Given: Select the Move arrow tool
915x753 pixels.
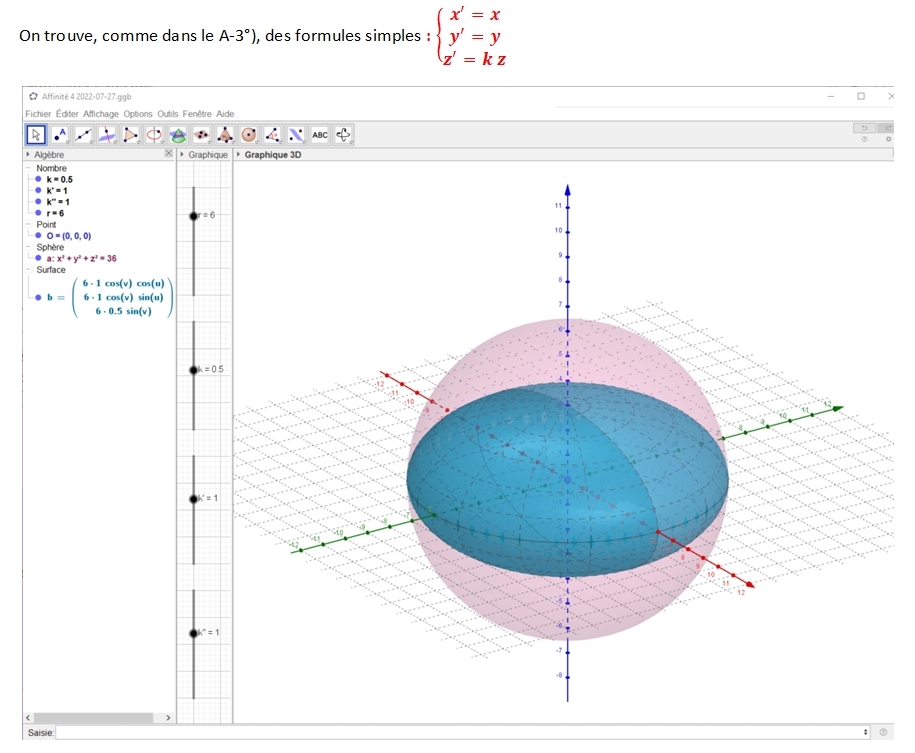Looking at the screenshot, I should (x=36, y=135).
